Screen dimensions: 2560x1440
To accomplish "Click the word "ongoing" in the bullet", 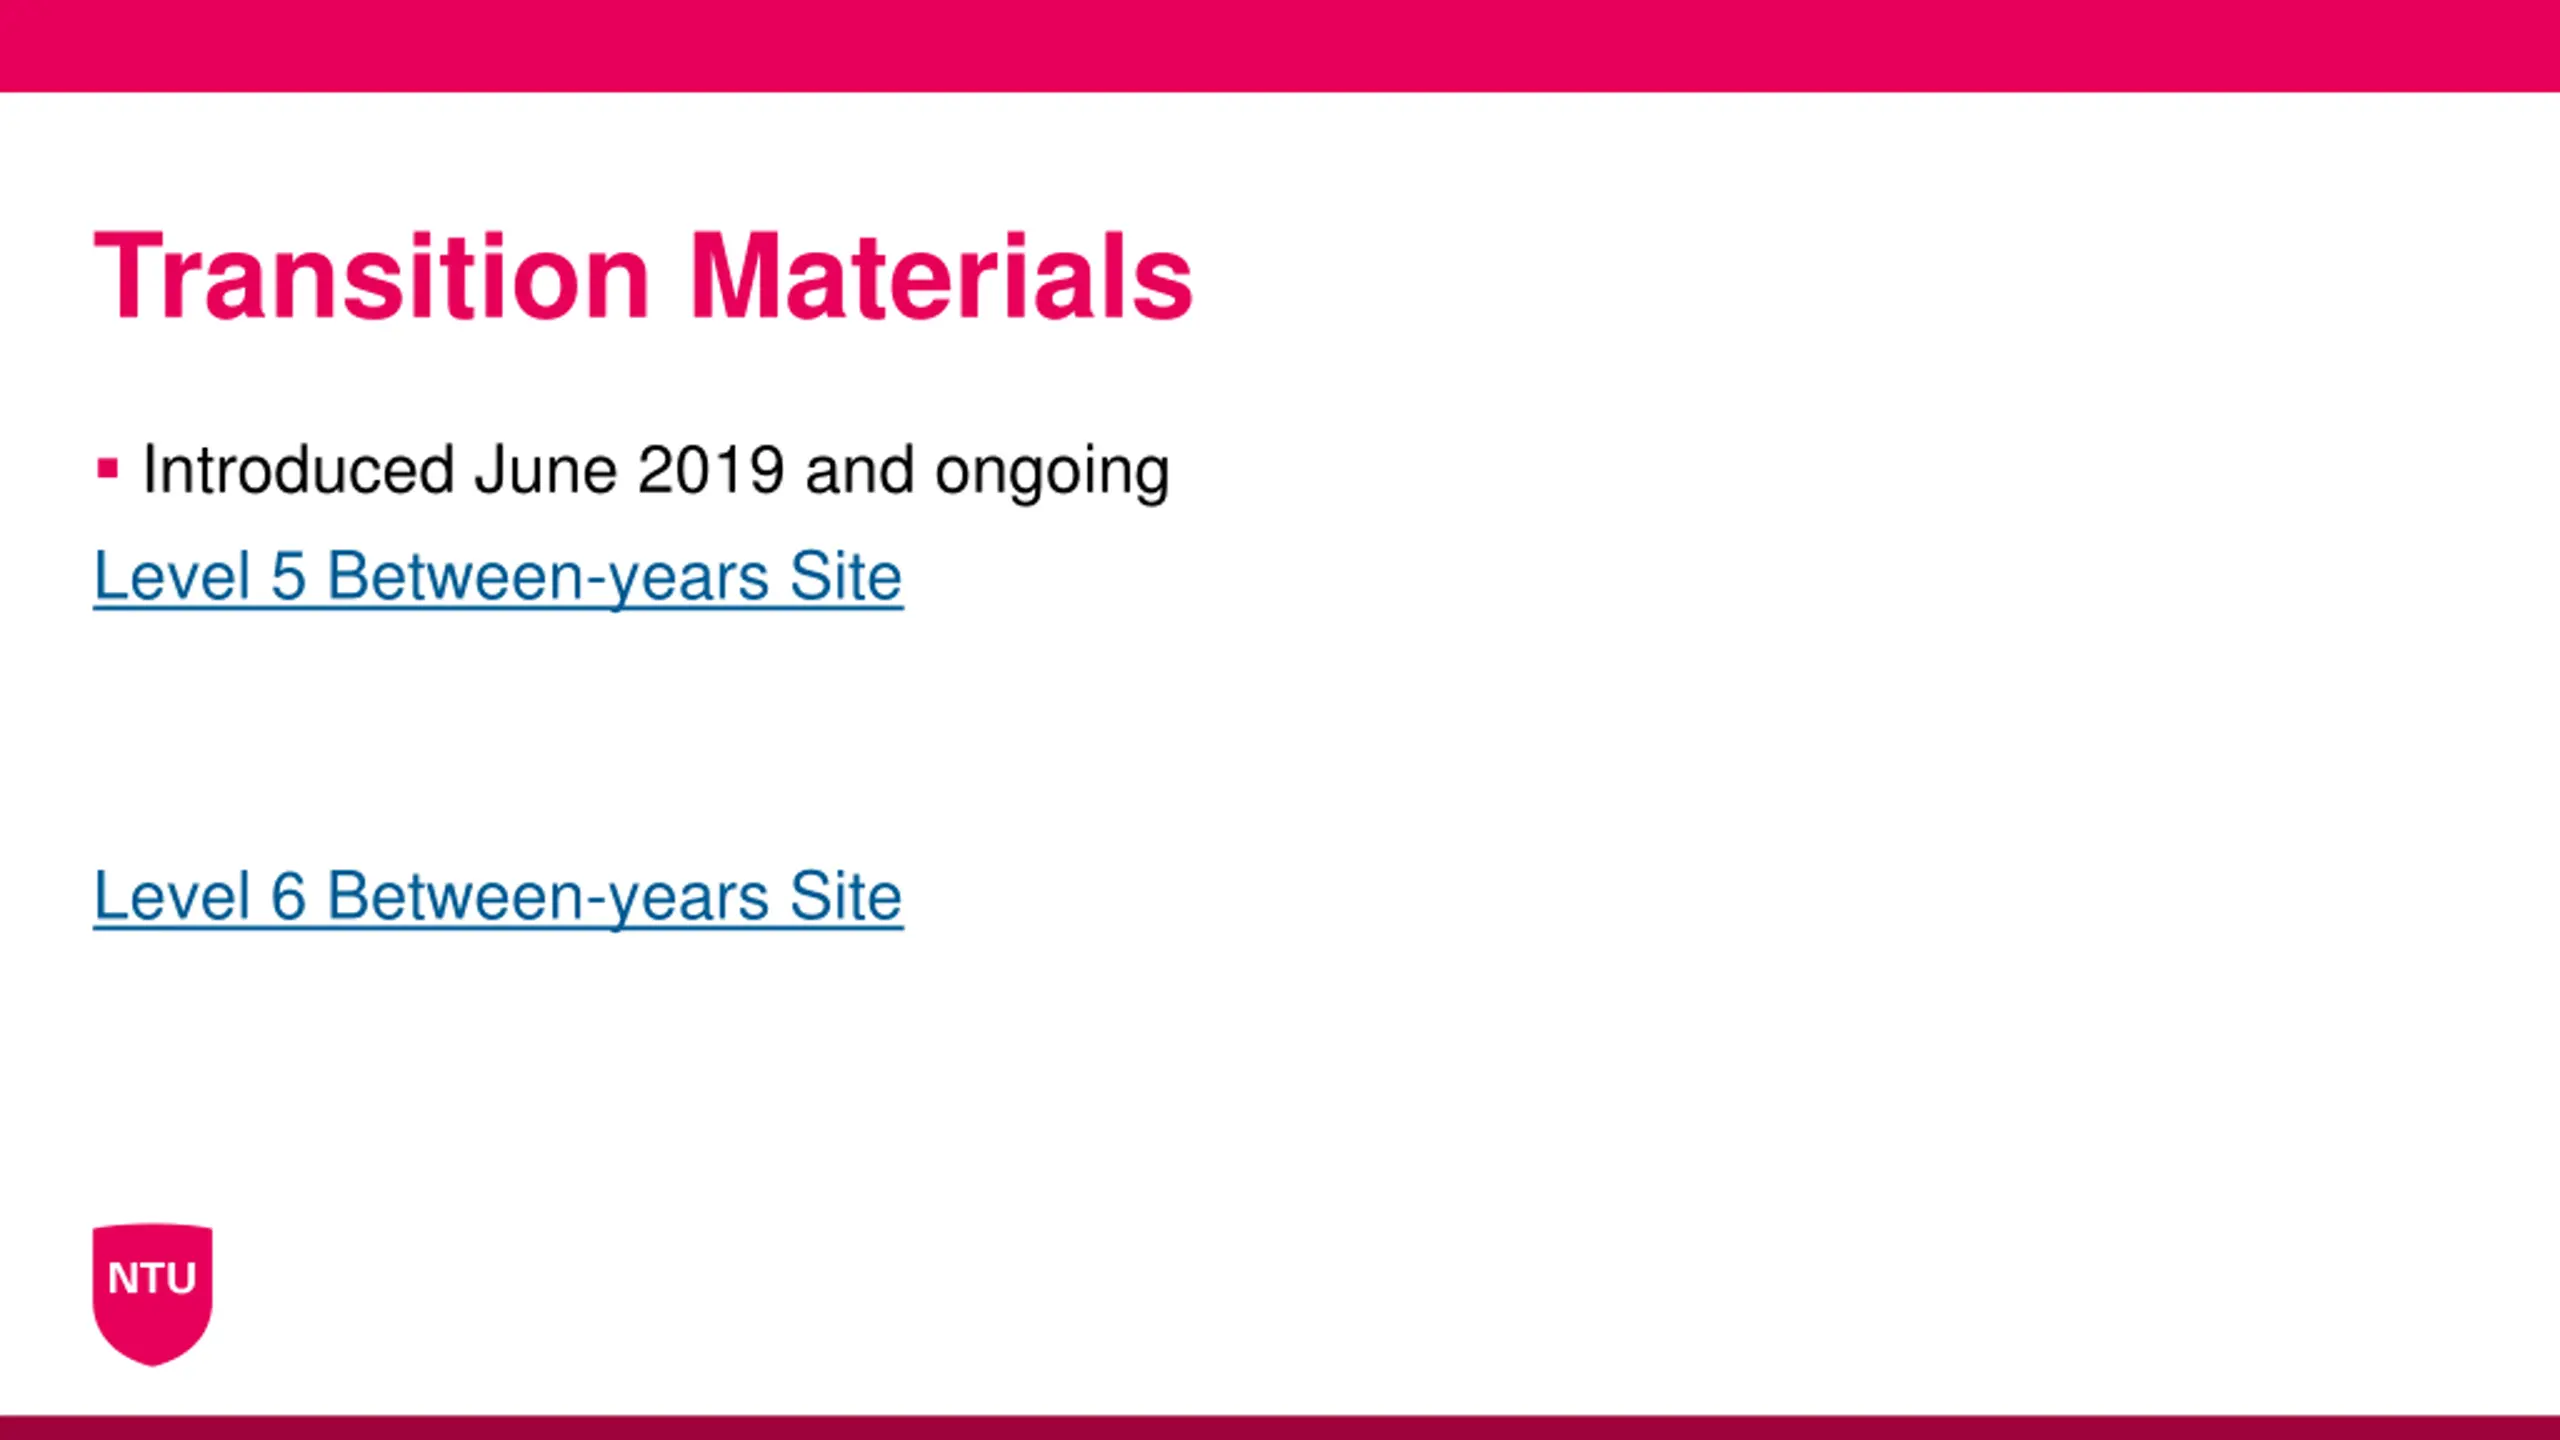I will coord(1051,472).
